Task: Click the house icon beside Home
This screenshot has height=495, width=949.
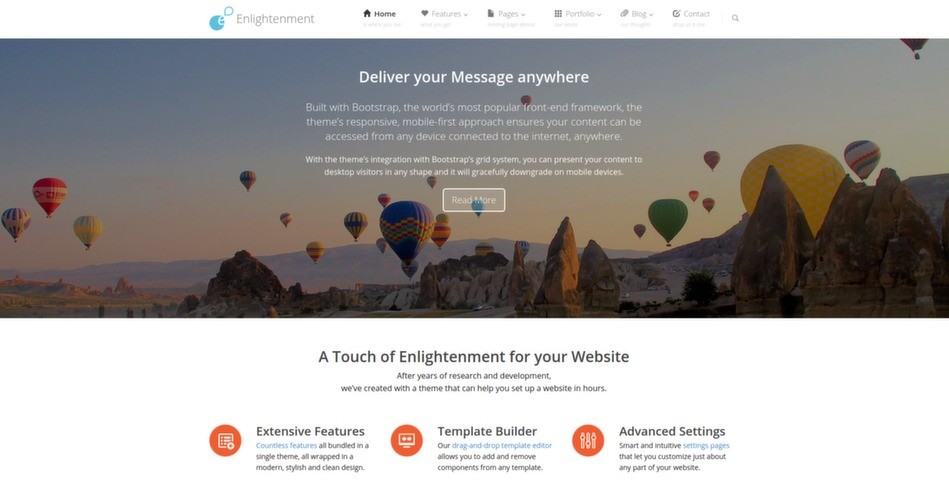Action: (367, 13)
